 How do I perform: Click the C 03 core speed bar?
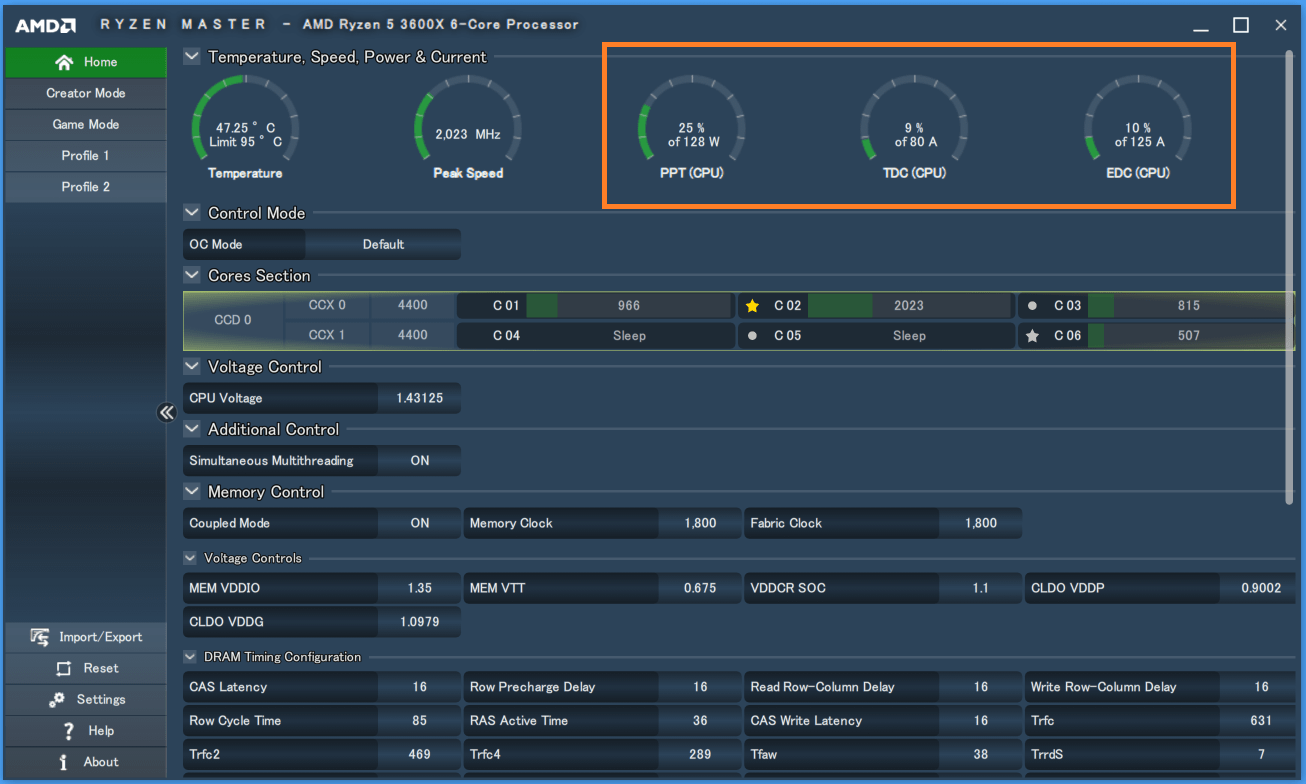click(x=1189, y=306)
